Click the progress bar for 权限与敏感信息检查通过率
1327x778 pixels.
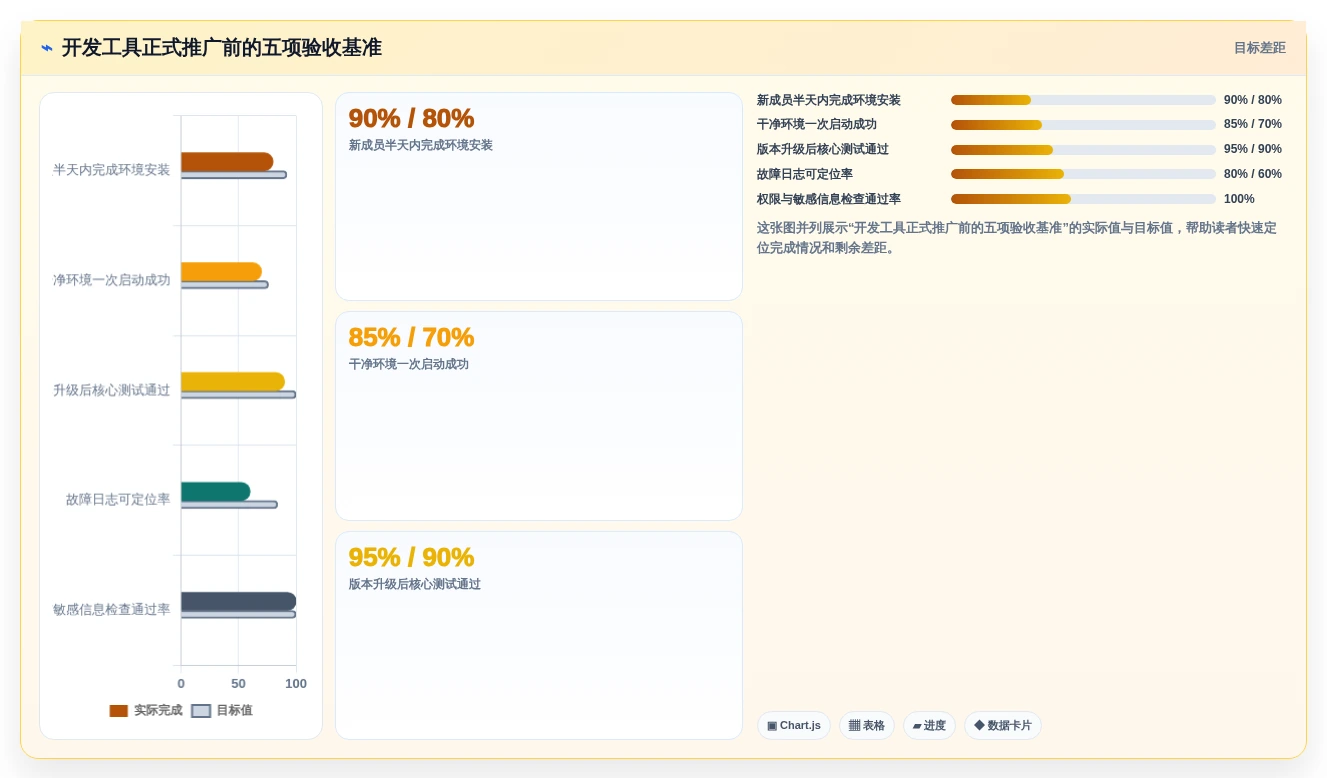[x=1083, y=199]
